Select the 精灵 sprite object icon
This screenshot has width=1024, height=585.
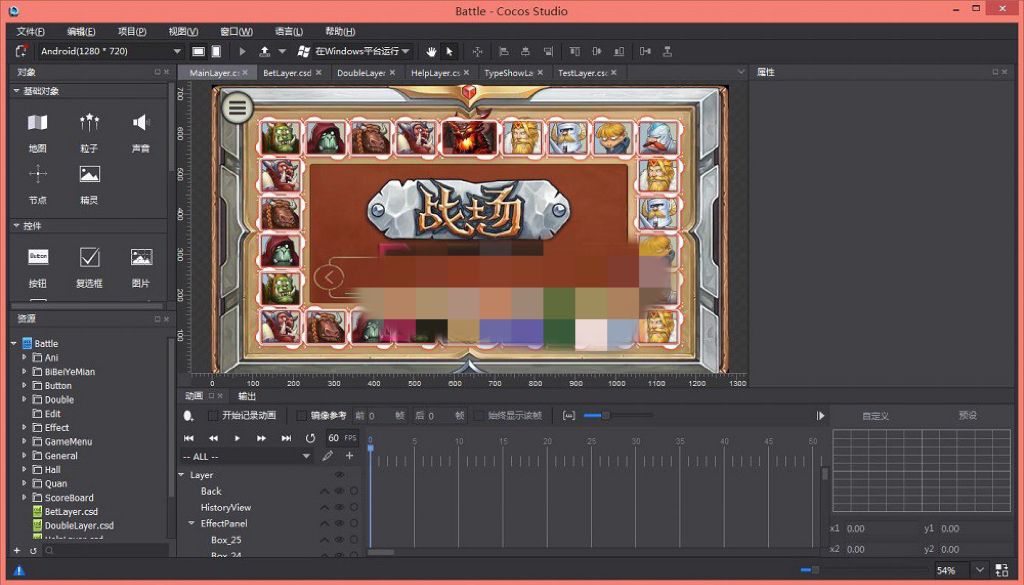pyautogui.click(x=89, y=174)
